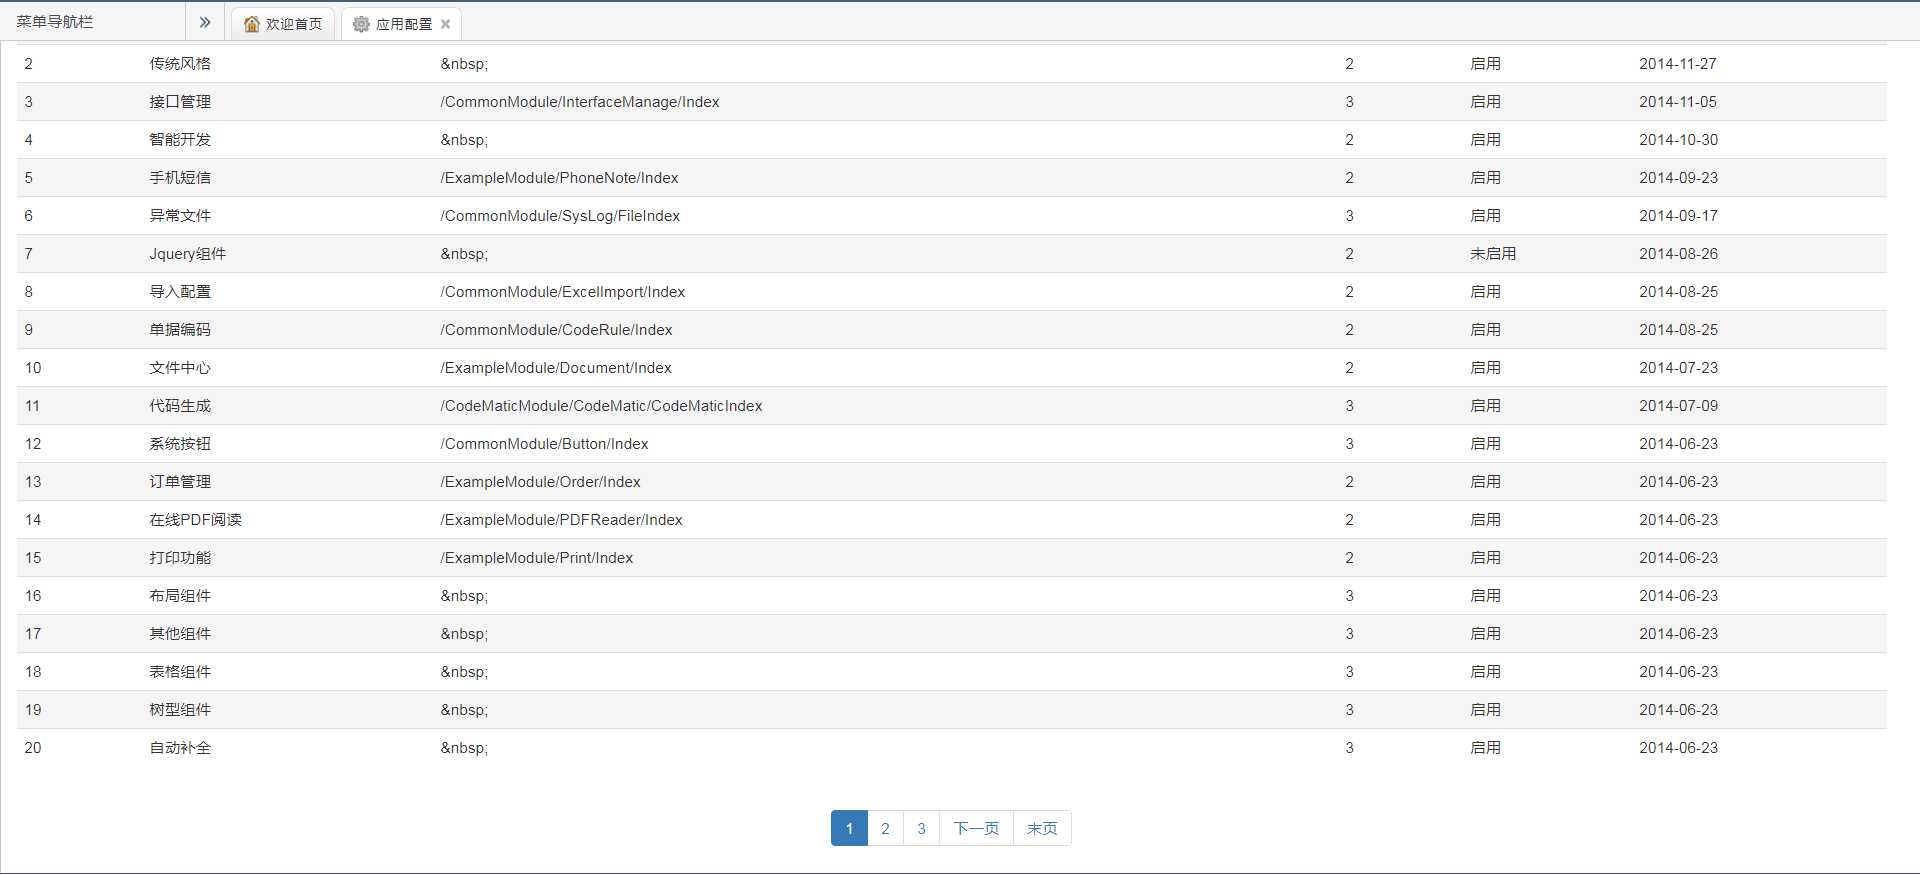Click date 2014-11-05 cell
The width and height of the screenshot is (1920, 874).
coord(1678,102)
